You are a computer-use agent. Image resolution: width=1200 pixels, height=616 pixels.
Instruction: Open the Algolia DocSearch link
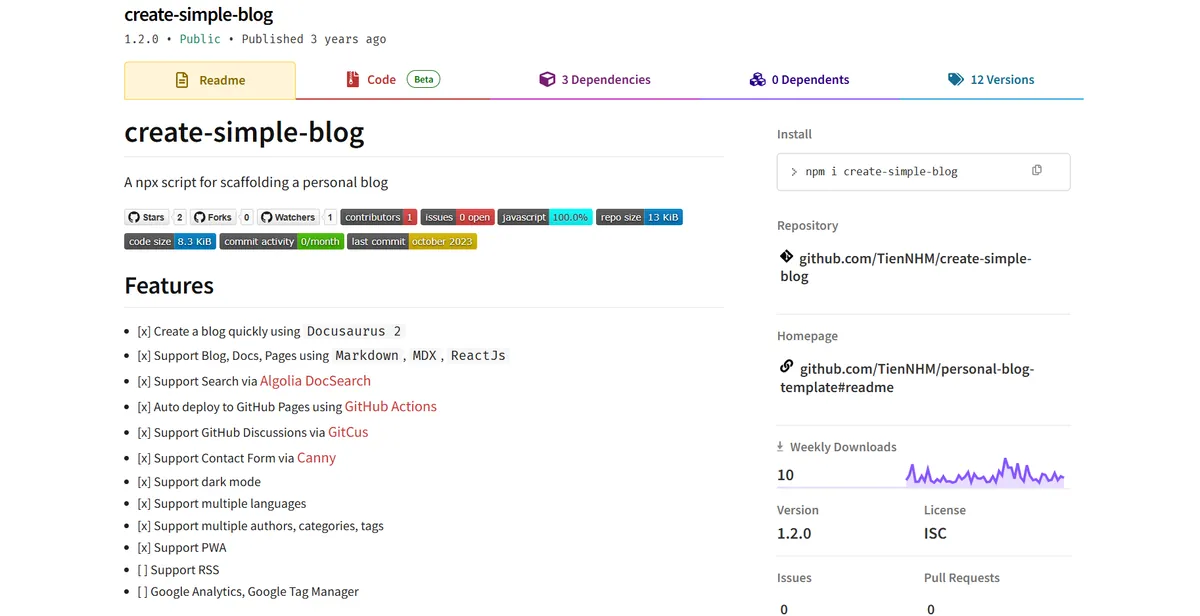(315, 381)
